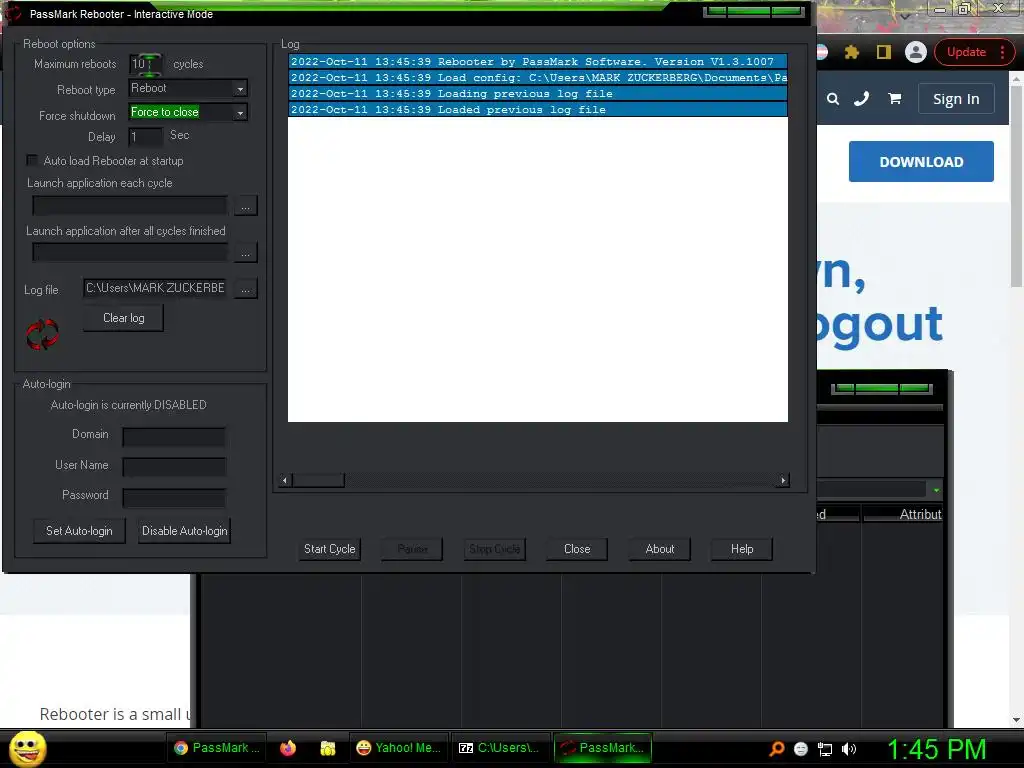Image resolution: width=1024 pixels, height=768 pixels.
Task: Click the smiley face tray icon
Action: [x=801, y=749]
